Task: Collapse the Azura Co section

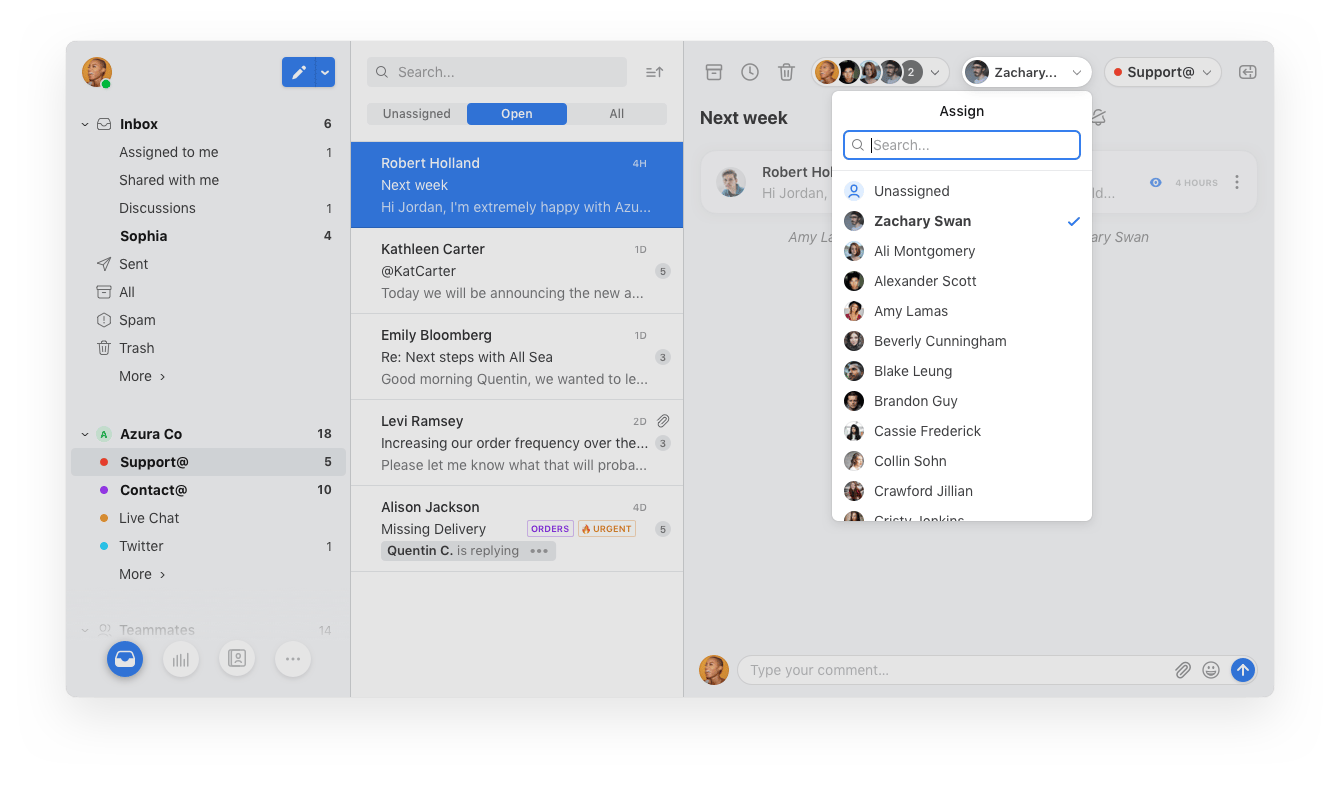Action: (85, 433)
